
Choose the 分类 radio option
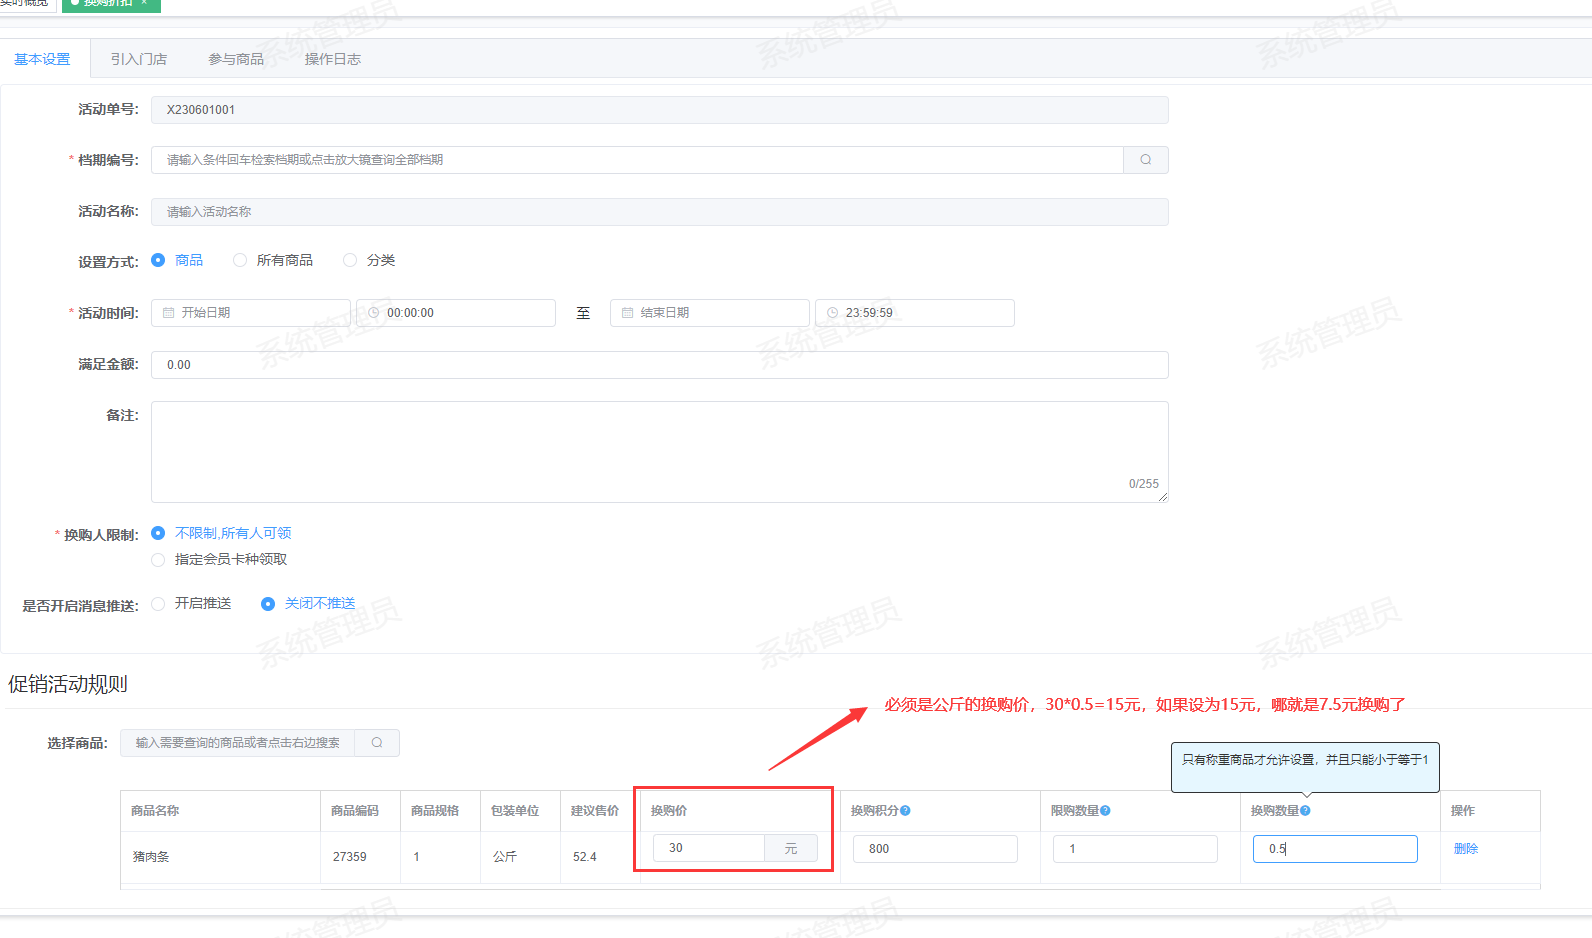pyautogui.click(x=350, y=260)
